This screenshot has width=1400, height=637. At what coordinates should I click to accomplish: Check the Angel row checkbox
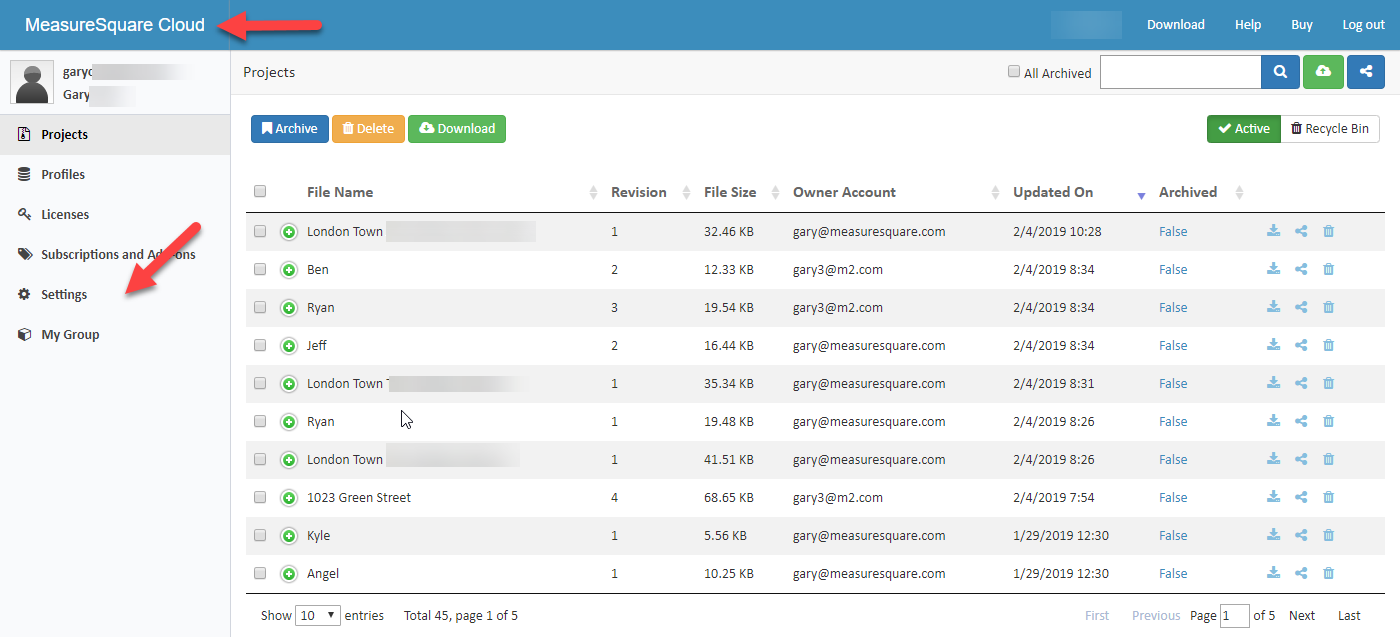(x=260, y=573)
